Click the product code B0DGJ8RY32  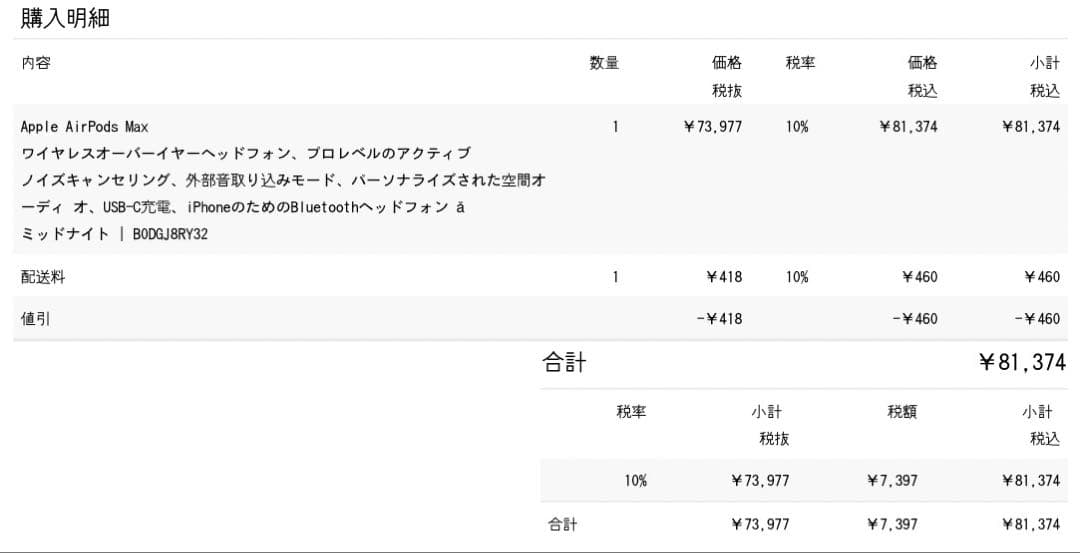pyautogui.click(x=170, y=235)
